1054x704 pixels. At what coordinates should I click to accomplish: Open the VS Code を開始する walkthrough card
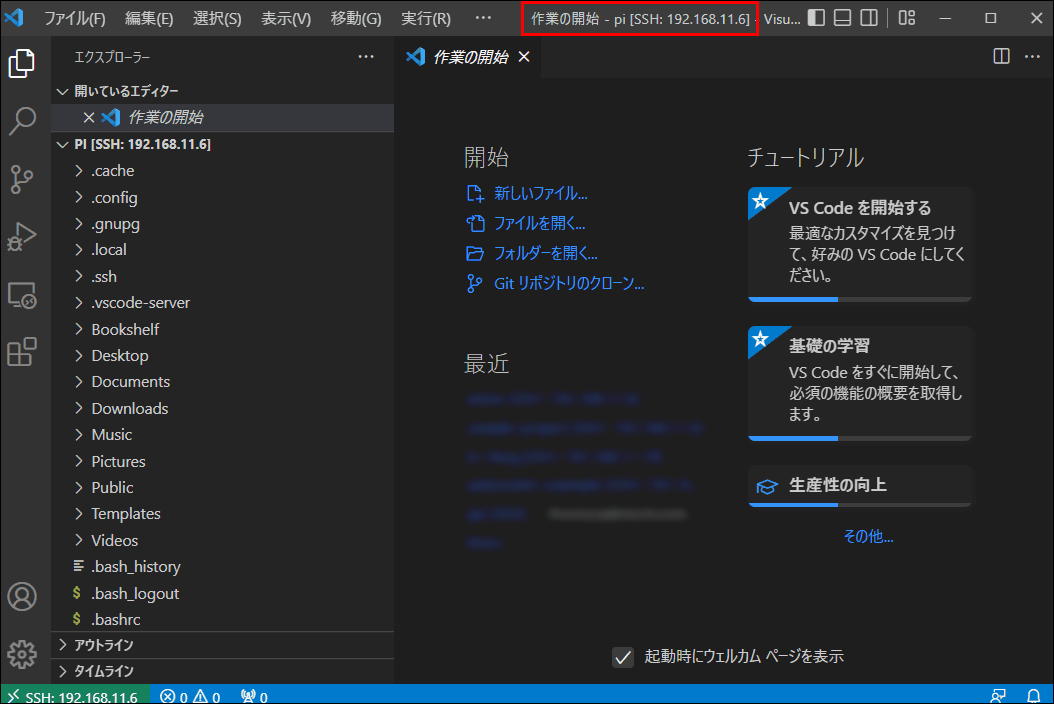click(860, 245)
